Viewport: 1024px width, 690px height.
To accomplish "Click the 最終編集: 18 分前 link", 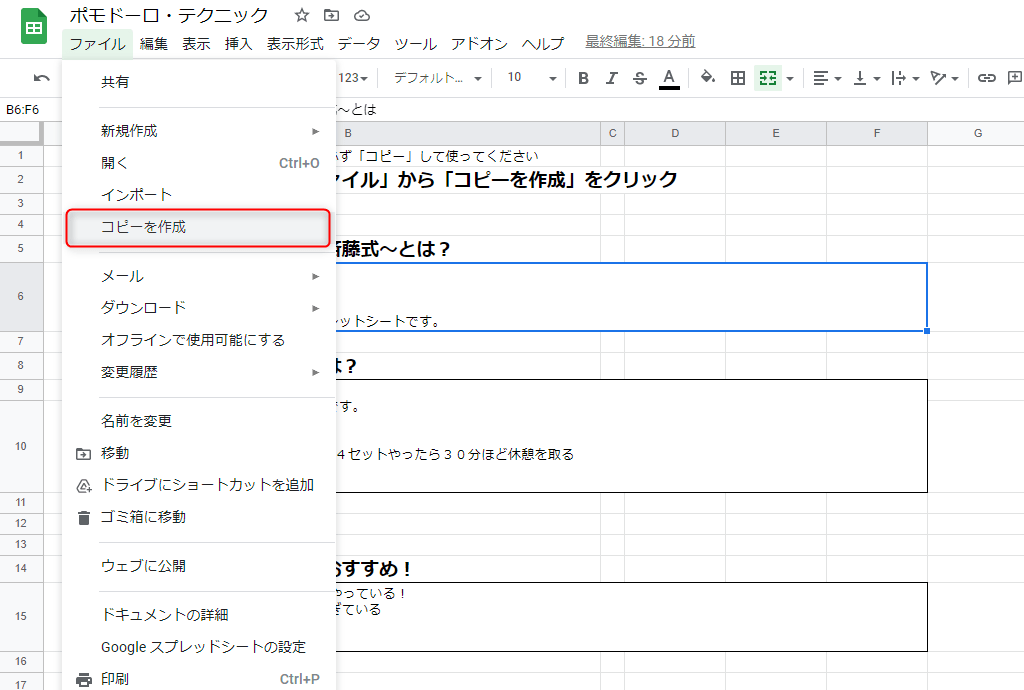I will [639, 42].
